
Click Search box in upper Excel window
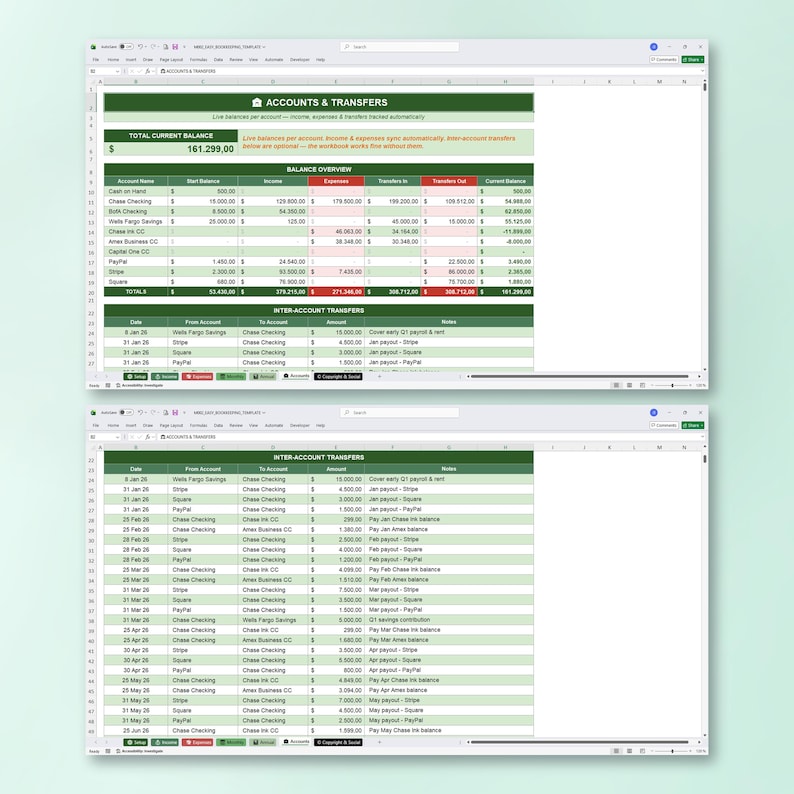point(400,47)
